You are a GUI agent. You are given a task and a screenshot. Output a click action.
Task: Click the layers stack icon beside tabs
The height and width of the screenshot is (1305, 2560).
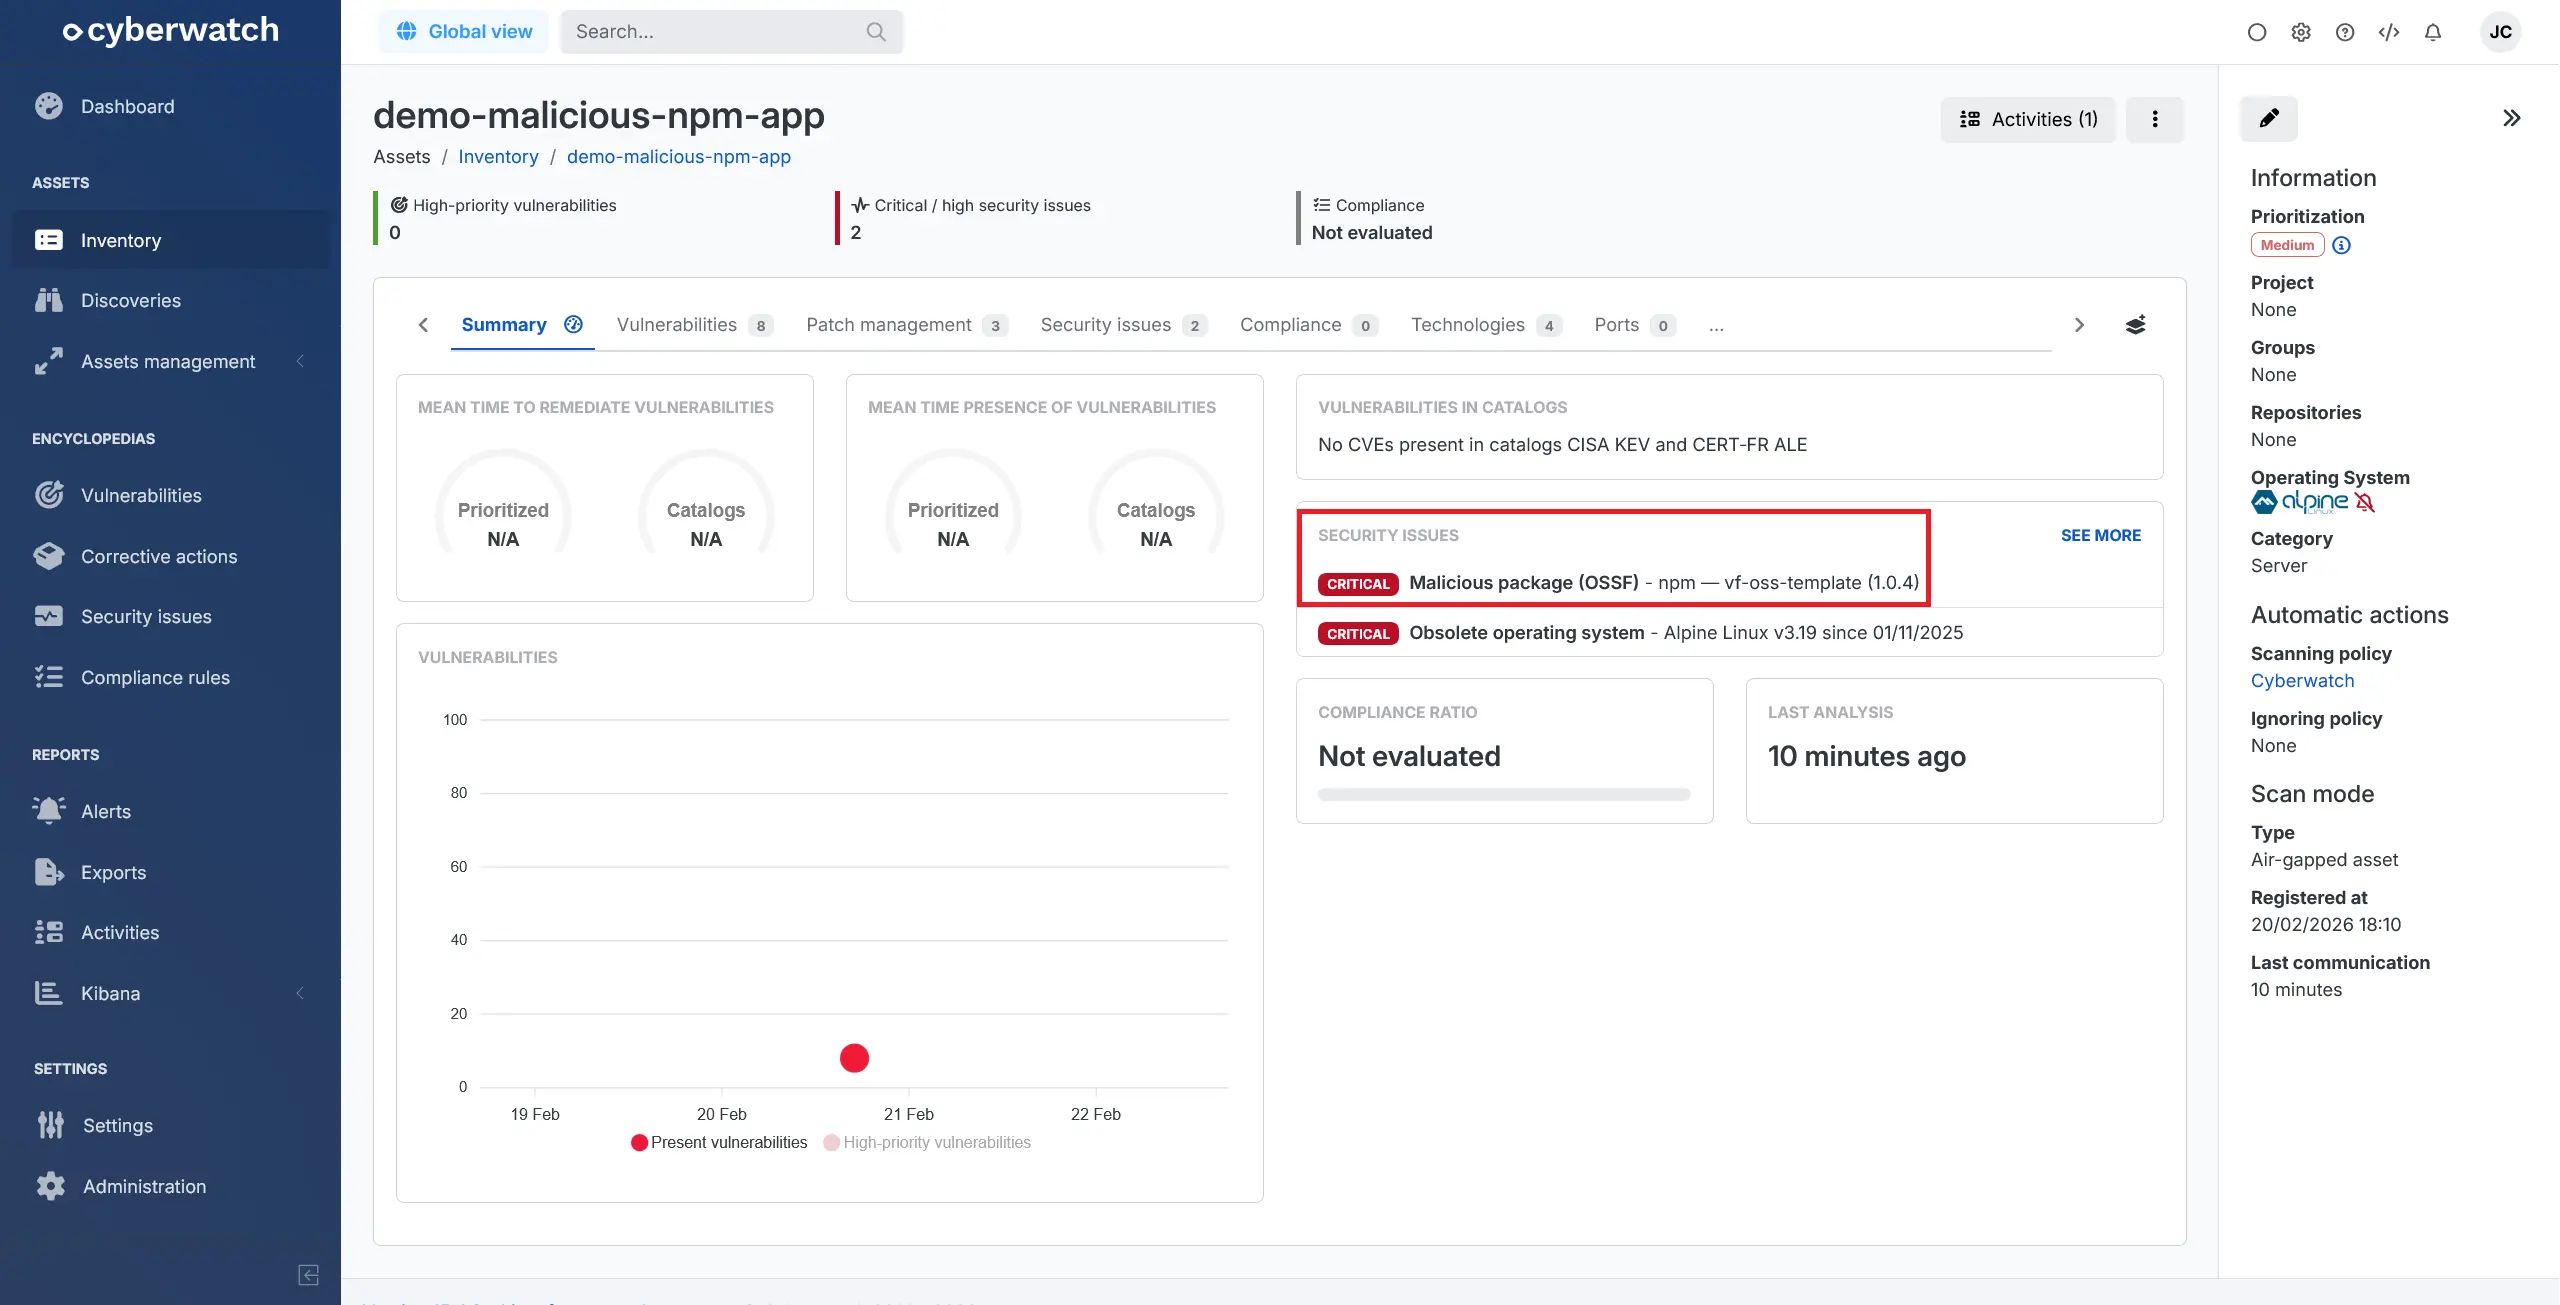(2135, 325)
